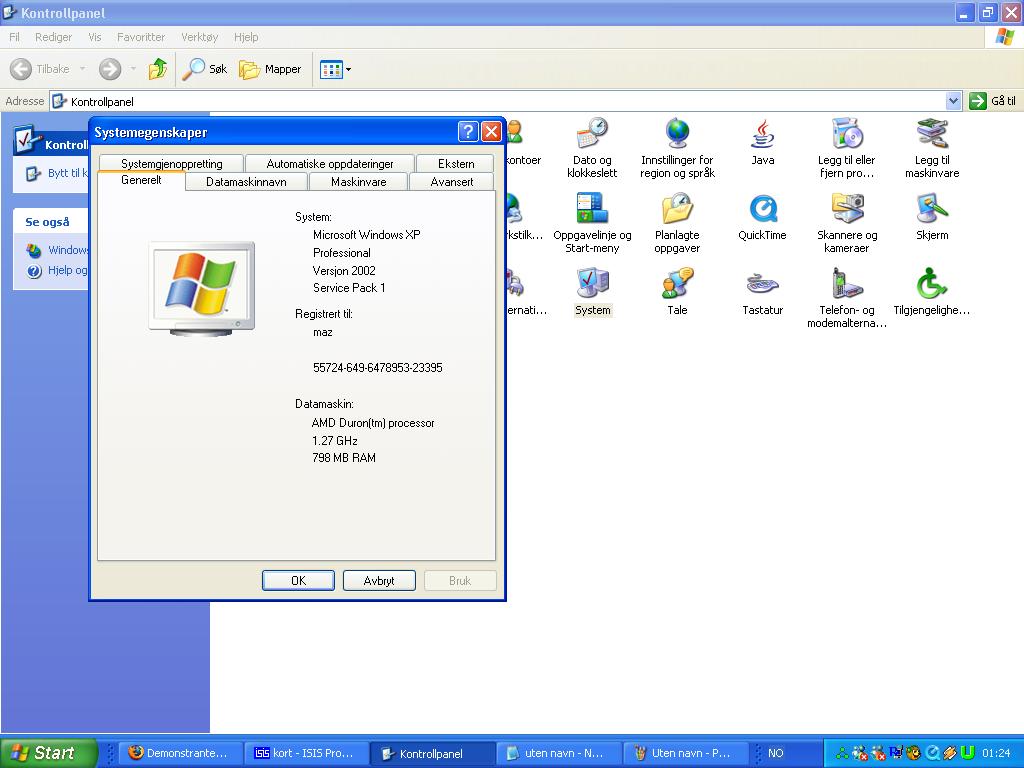The height and width of the screenshot is (768, 1024).
Task: Click the Gå til button
Action: tap(993, 101)
